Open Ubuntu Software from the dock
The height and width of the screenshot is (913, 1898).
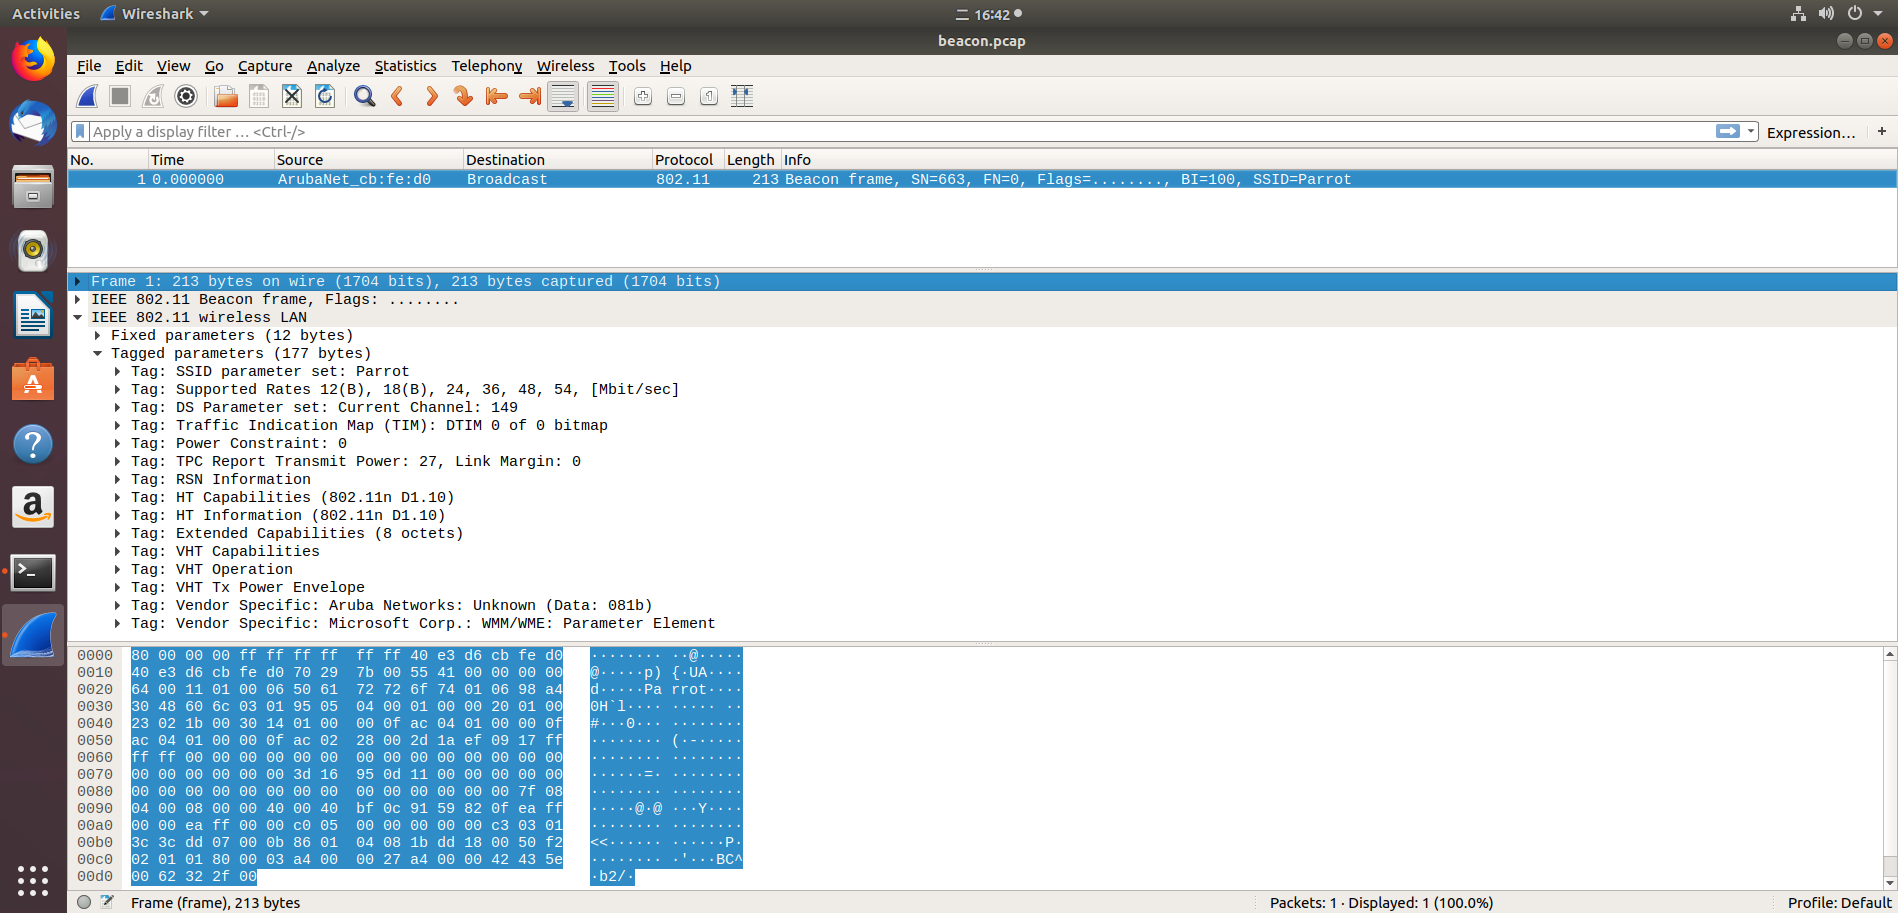point(33,380)
